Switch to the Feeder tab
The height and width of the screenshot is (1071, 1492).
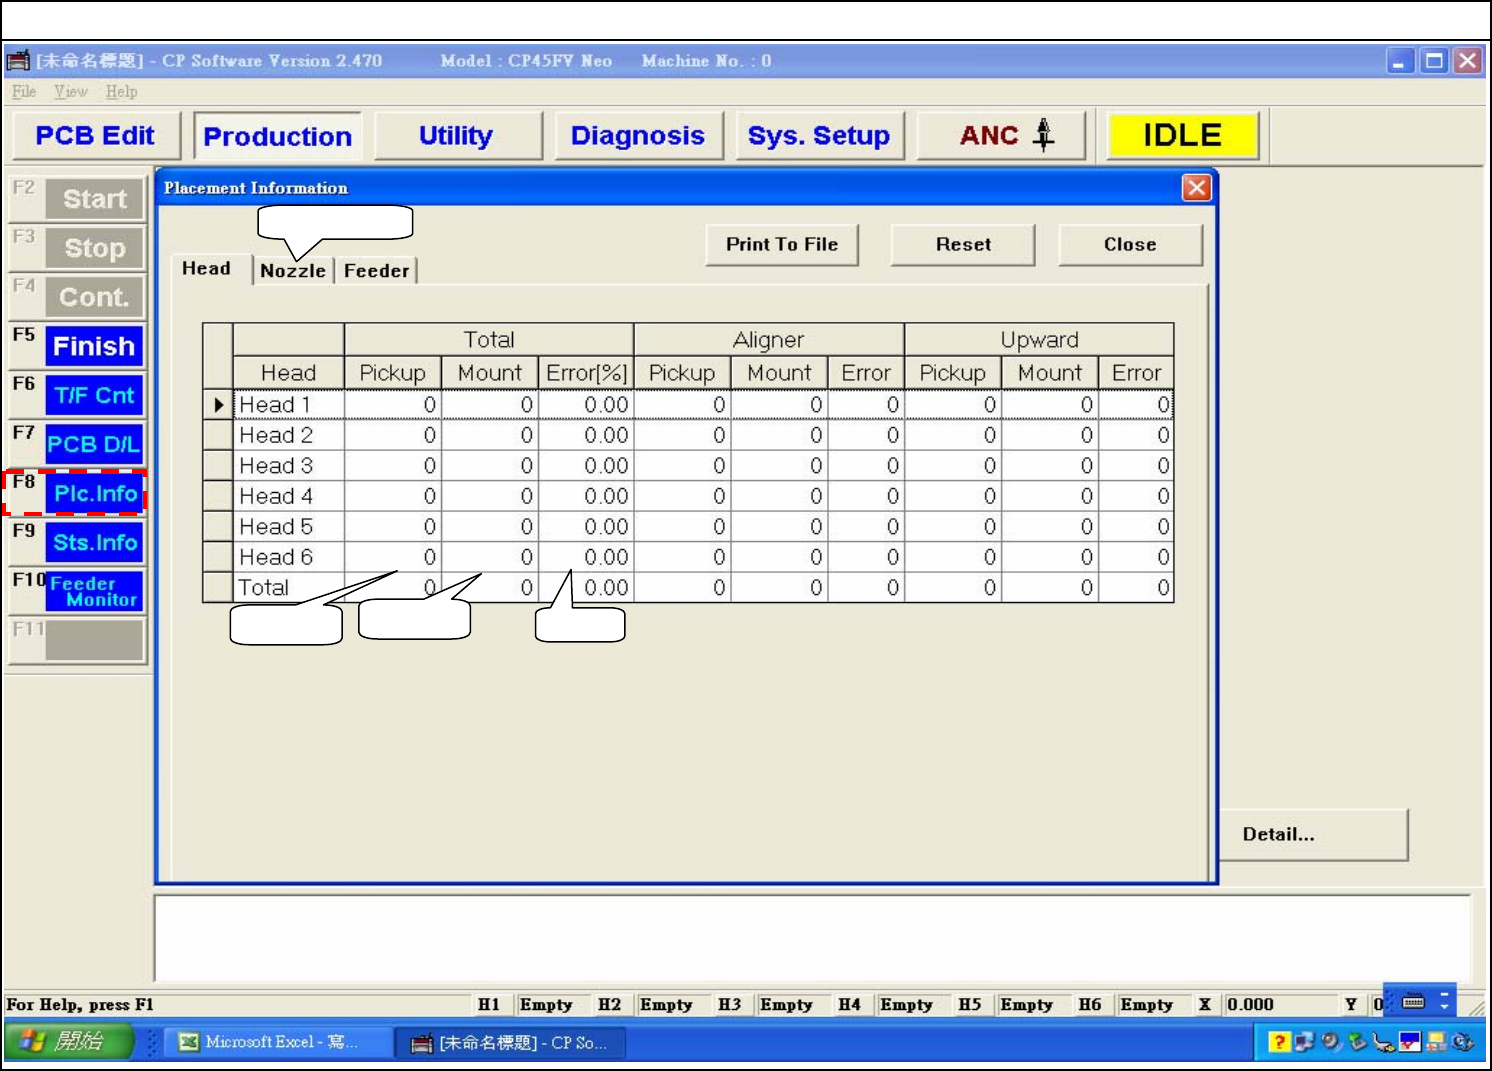pos(376,271)
